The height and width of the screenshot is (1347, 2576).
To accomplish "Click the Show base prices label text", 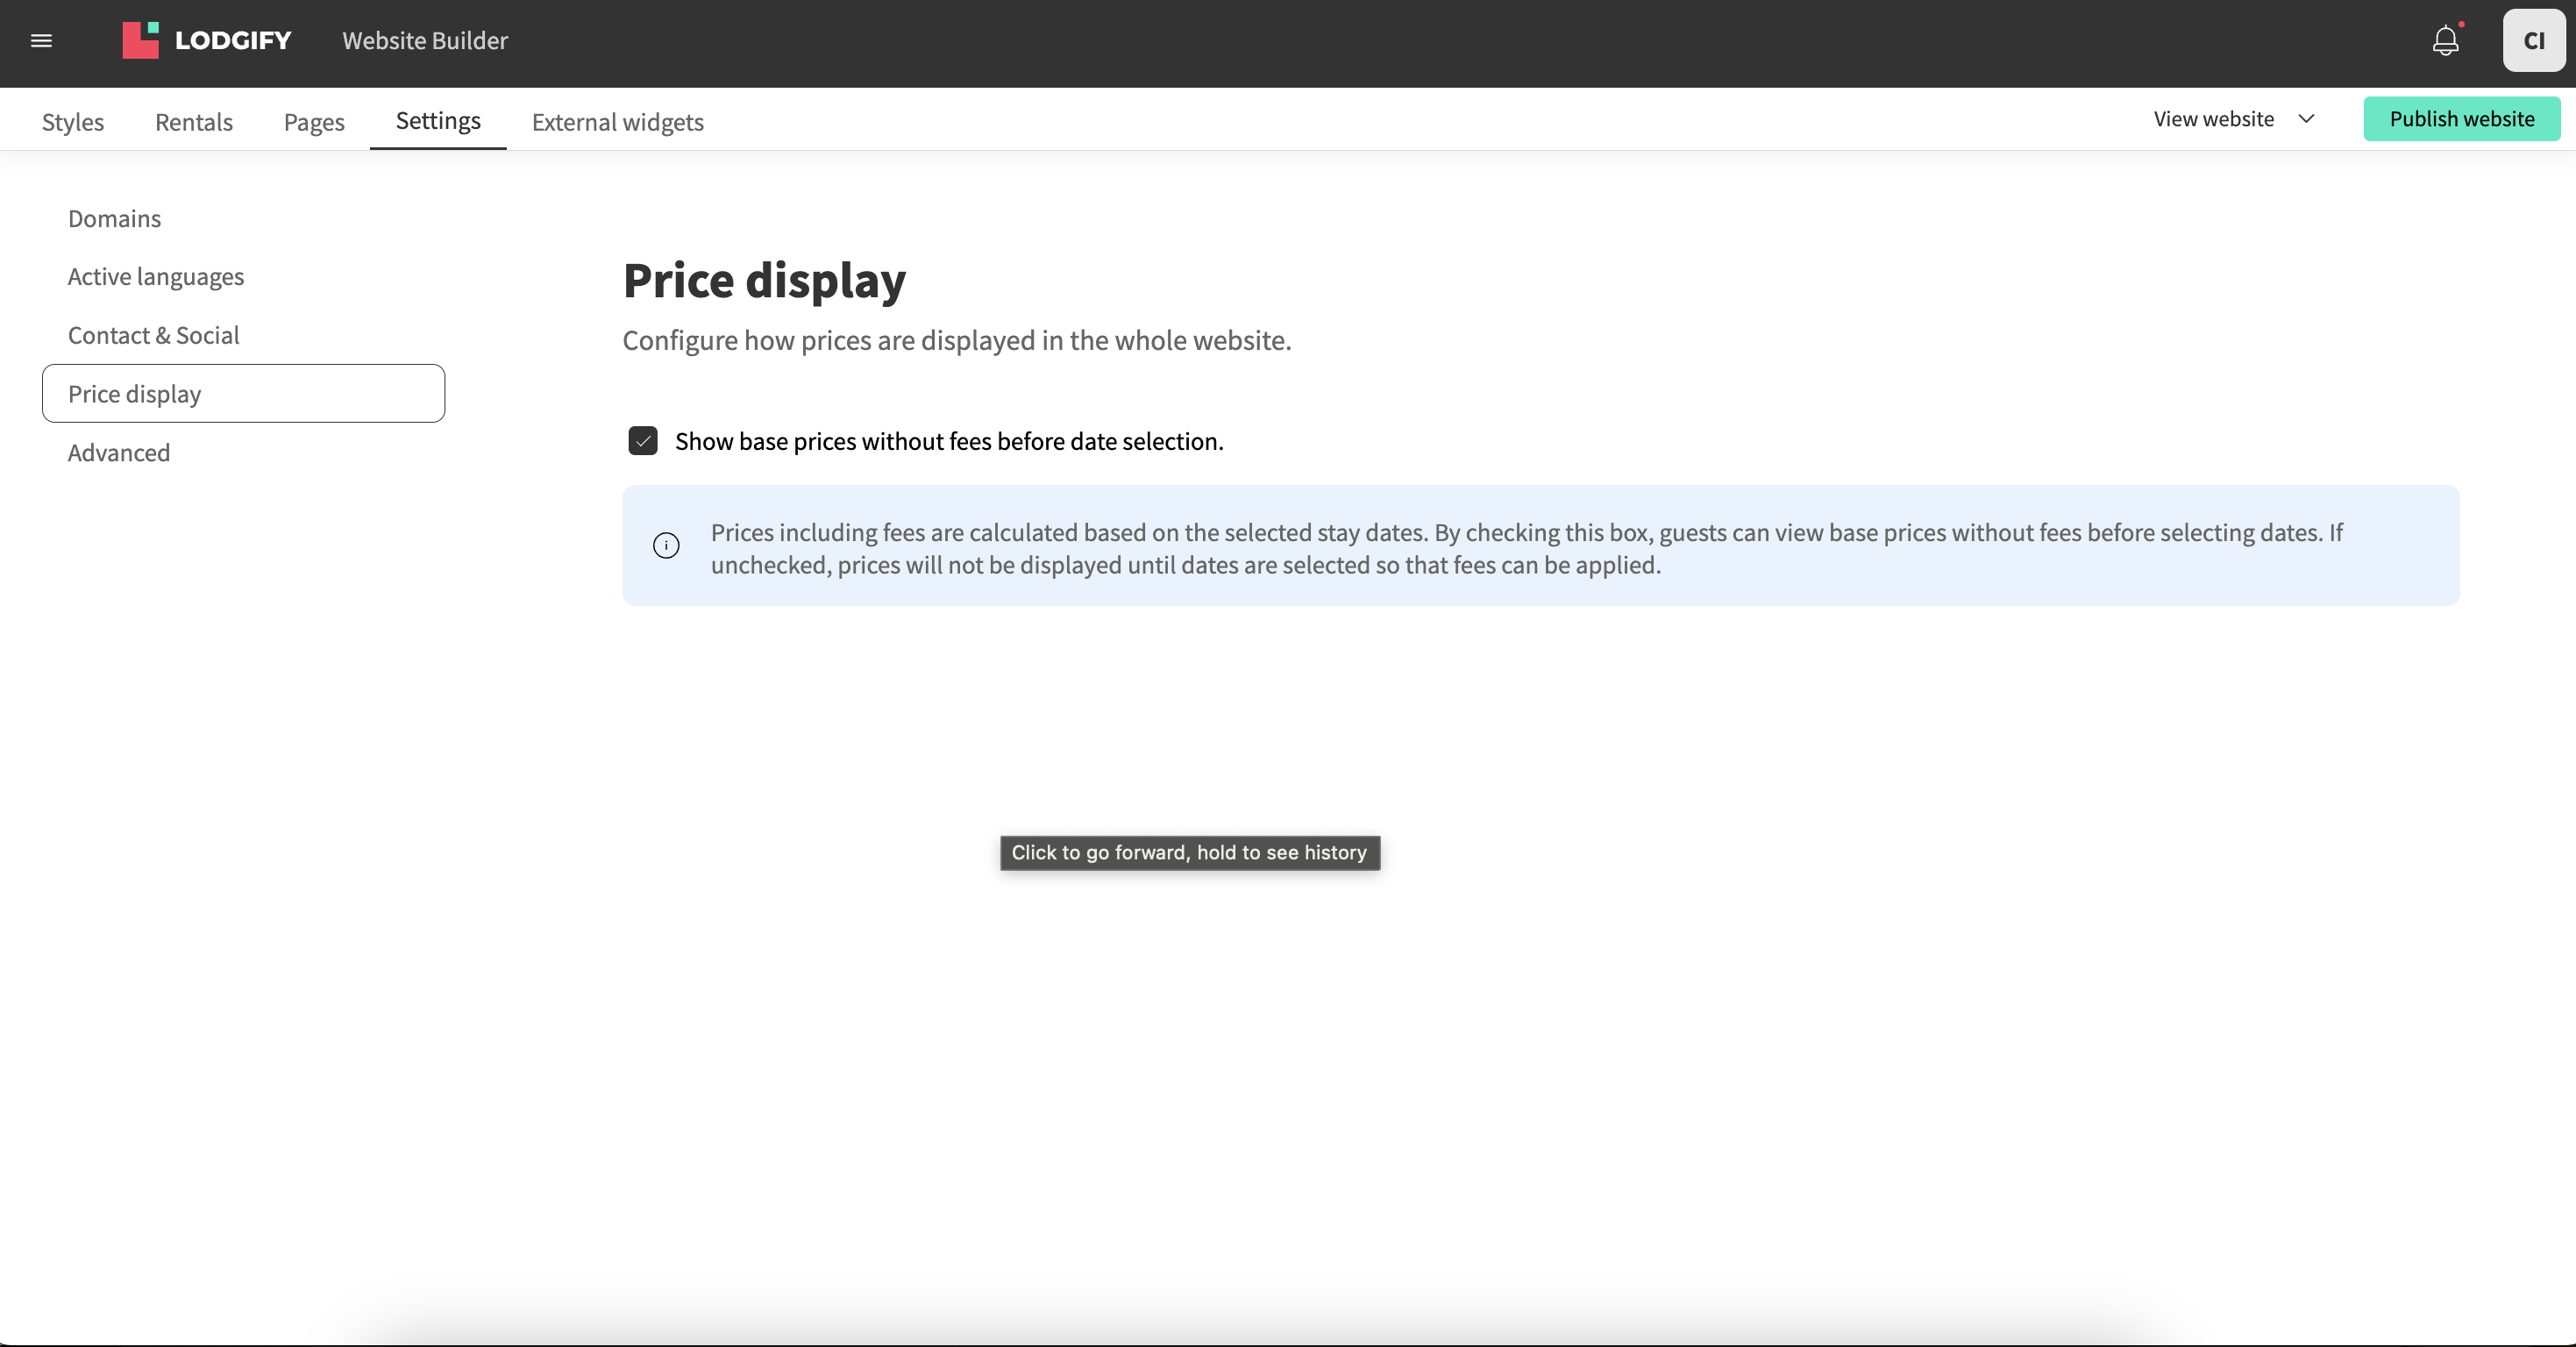I will pyautogui.click(x=949, y=441).
